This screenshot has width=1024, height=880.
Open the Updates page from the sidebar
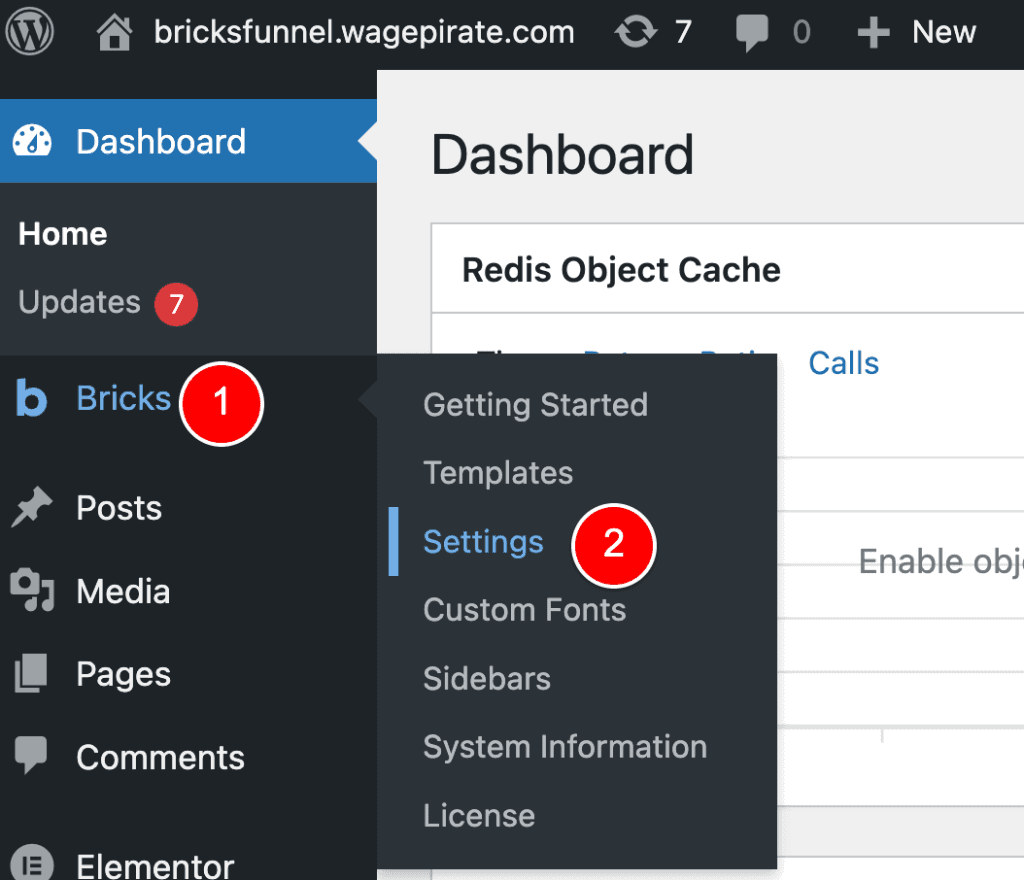click(x=78, y=302)
